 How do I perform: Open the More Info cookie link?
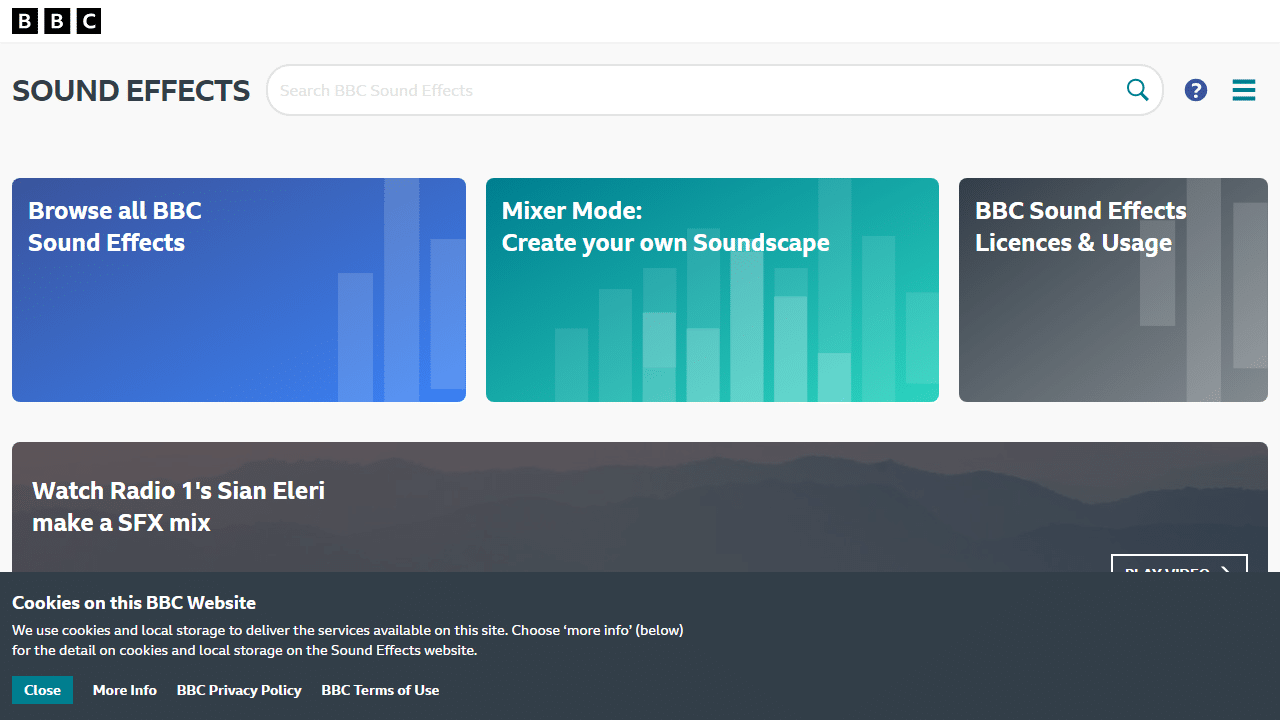125,690
